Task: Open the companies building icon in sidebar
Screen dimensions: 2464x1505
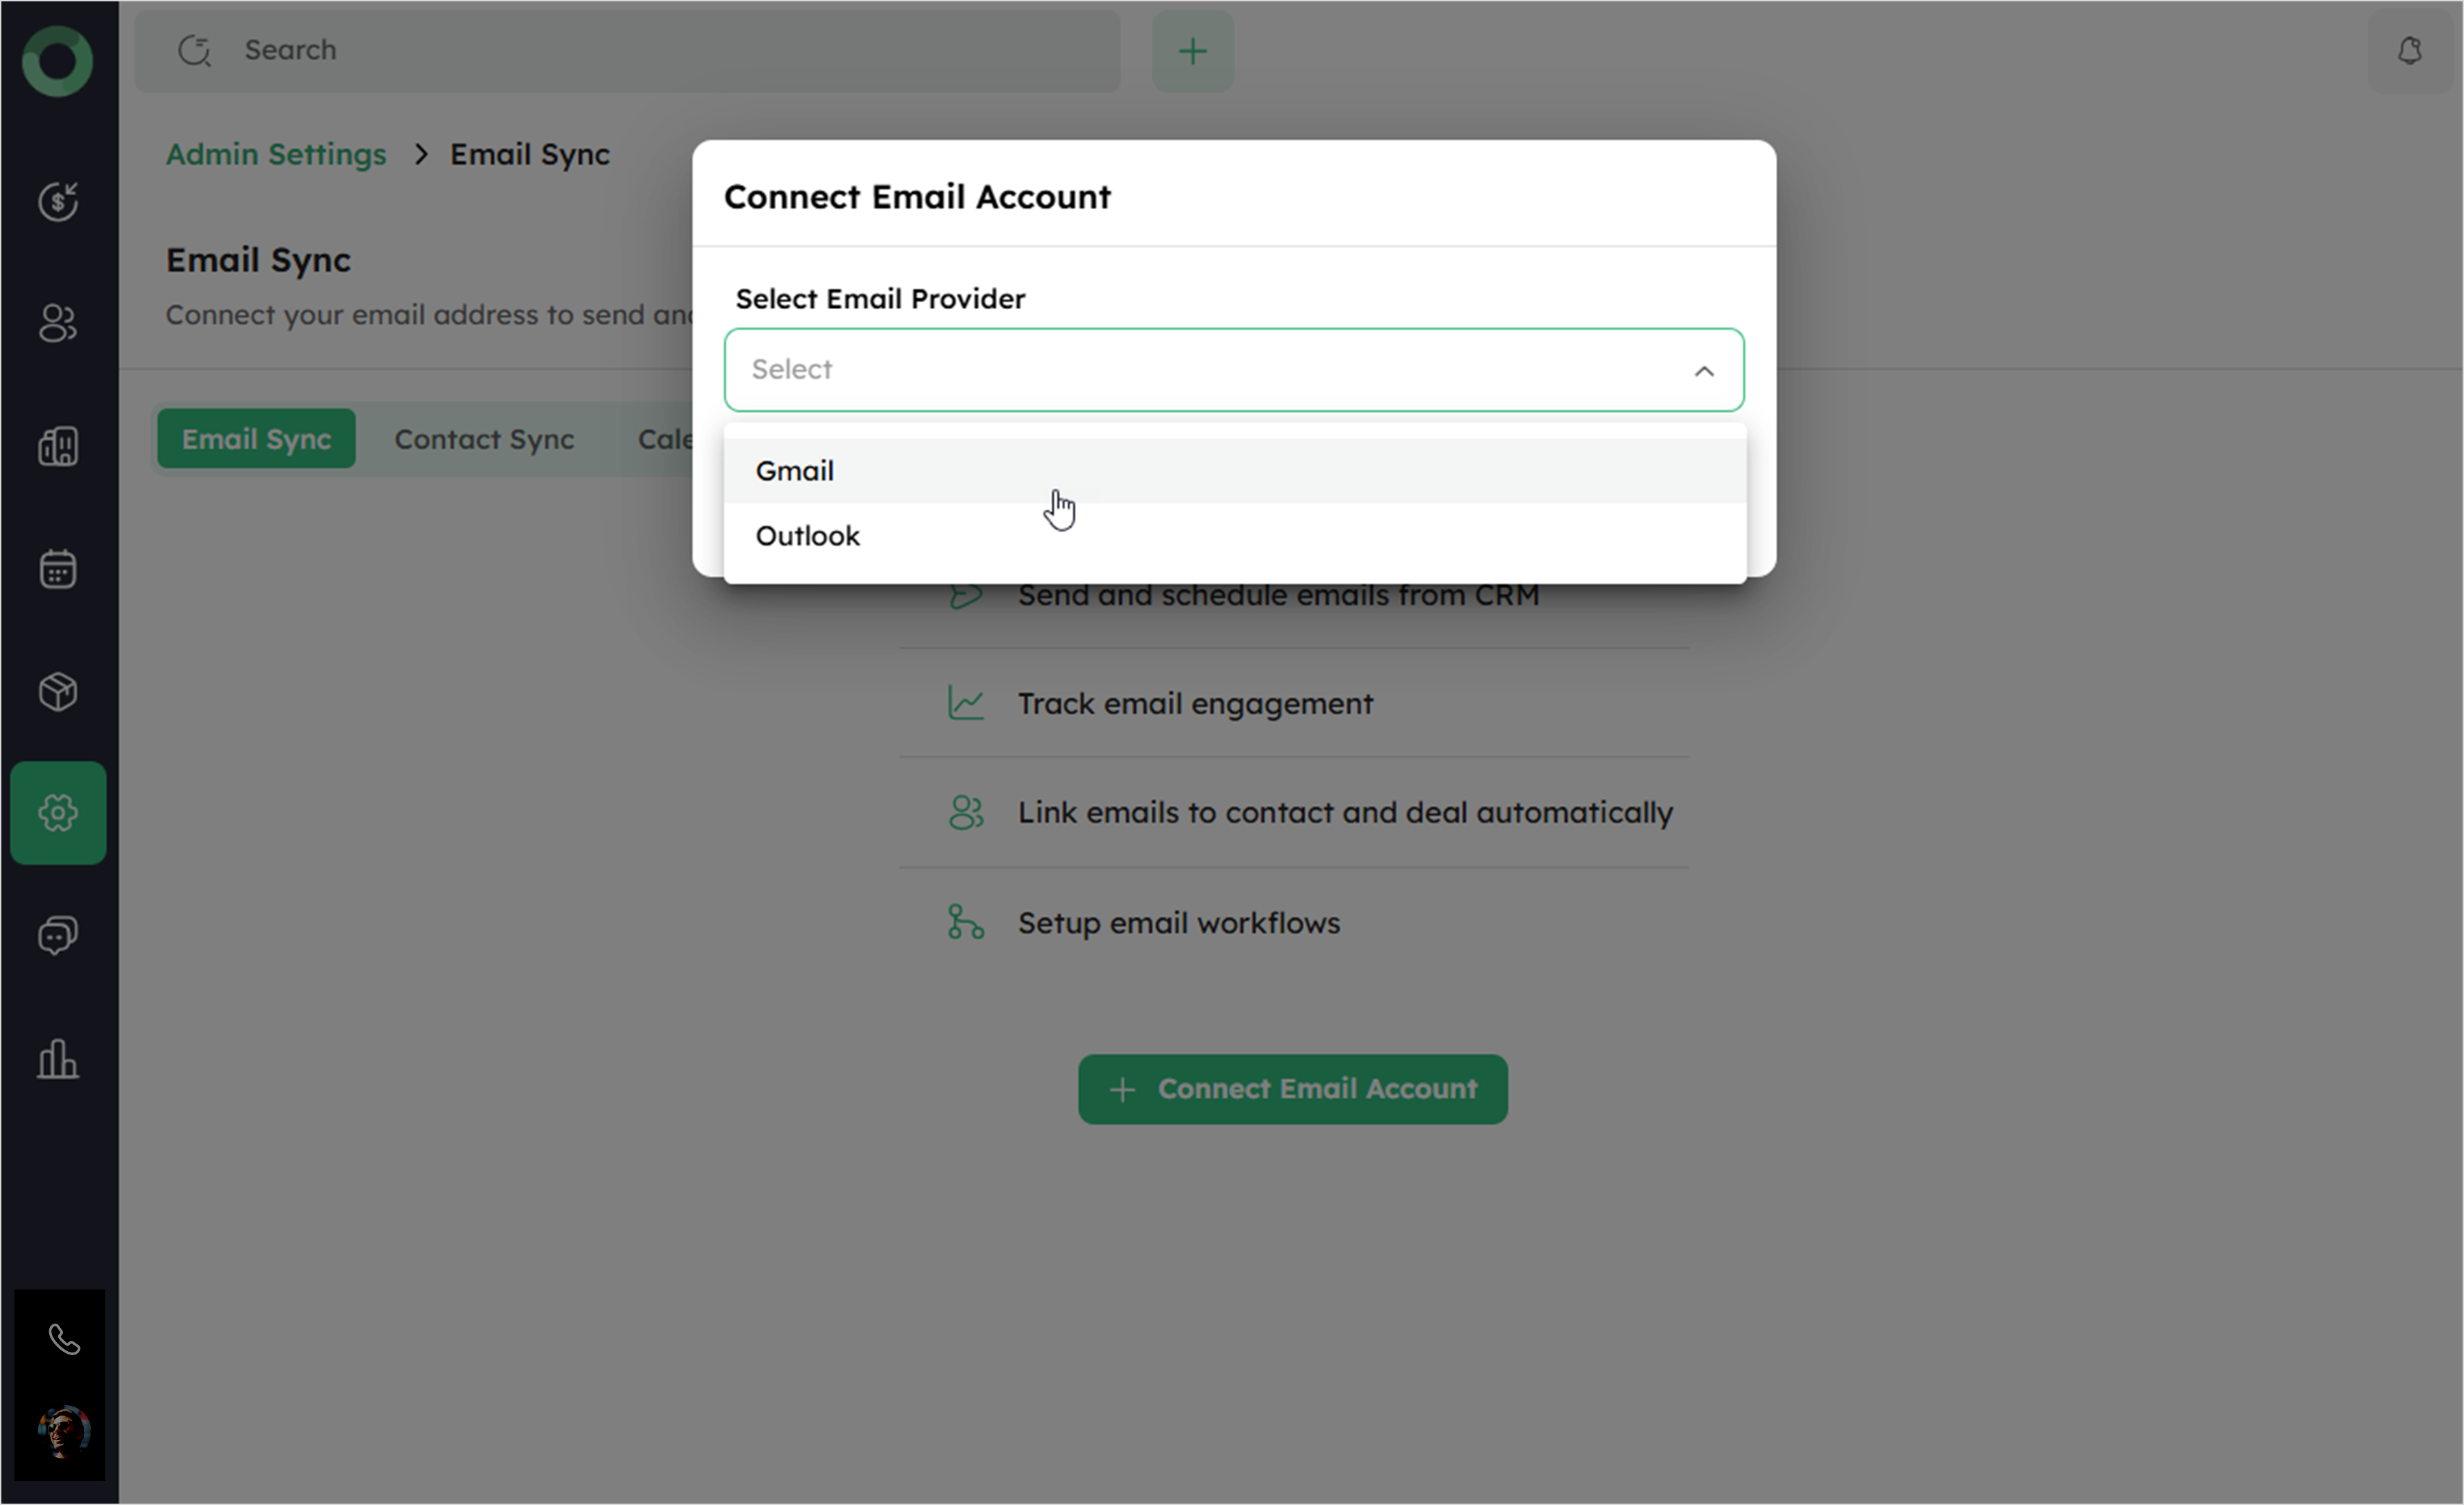Action: (x=58, y=446)
